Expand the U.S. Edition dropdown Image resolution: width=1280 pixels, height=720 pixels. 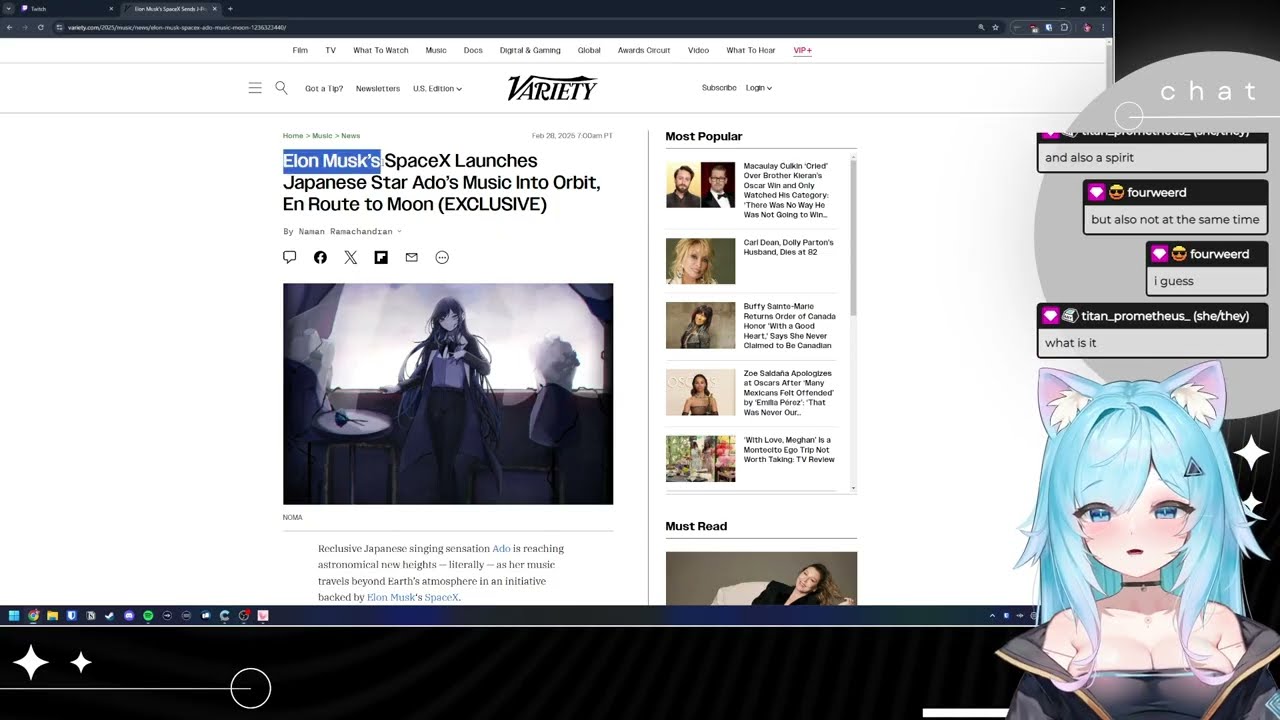coord(437,89)
